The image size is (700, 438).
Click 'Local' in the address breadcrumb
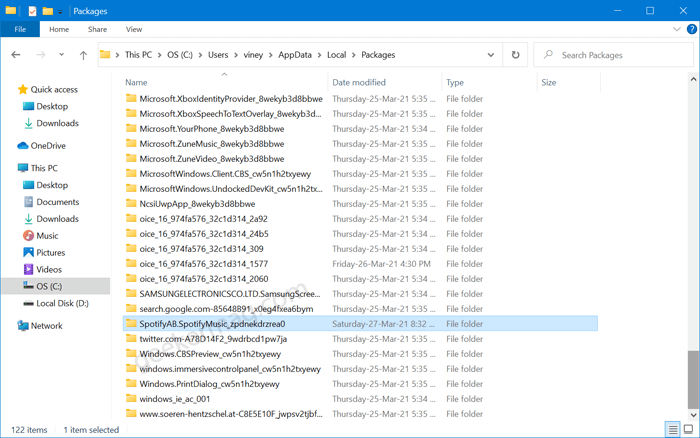337,55
